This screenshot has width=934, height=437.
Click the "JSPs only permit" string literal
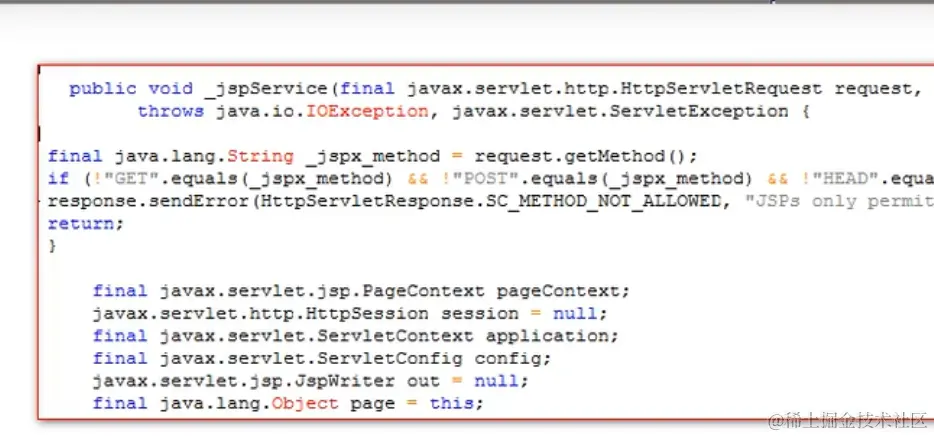pyautogui.click(x=839, y=201)
